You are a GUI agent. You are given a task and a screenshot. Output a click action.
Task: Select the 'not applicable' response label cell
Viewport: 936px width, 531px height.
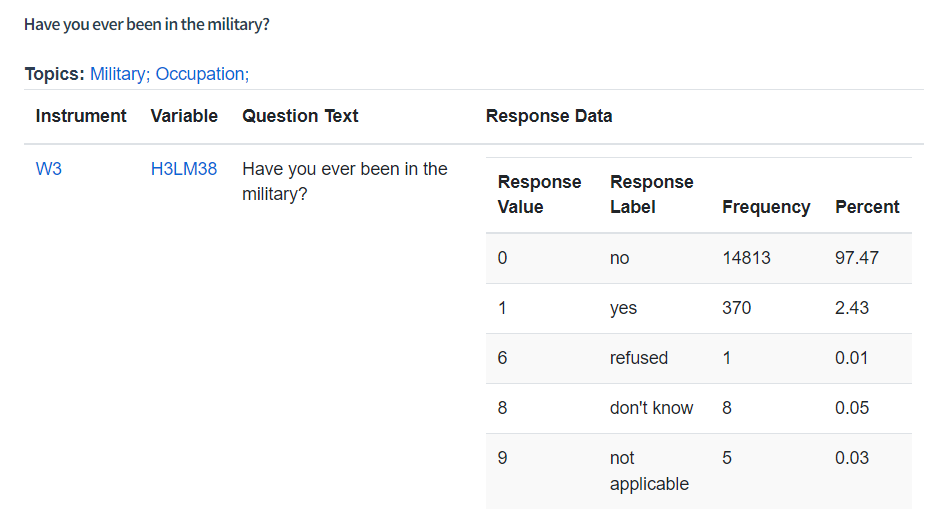(x=649, y=471)
